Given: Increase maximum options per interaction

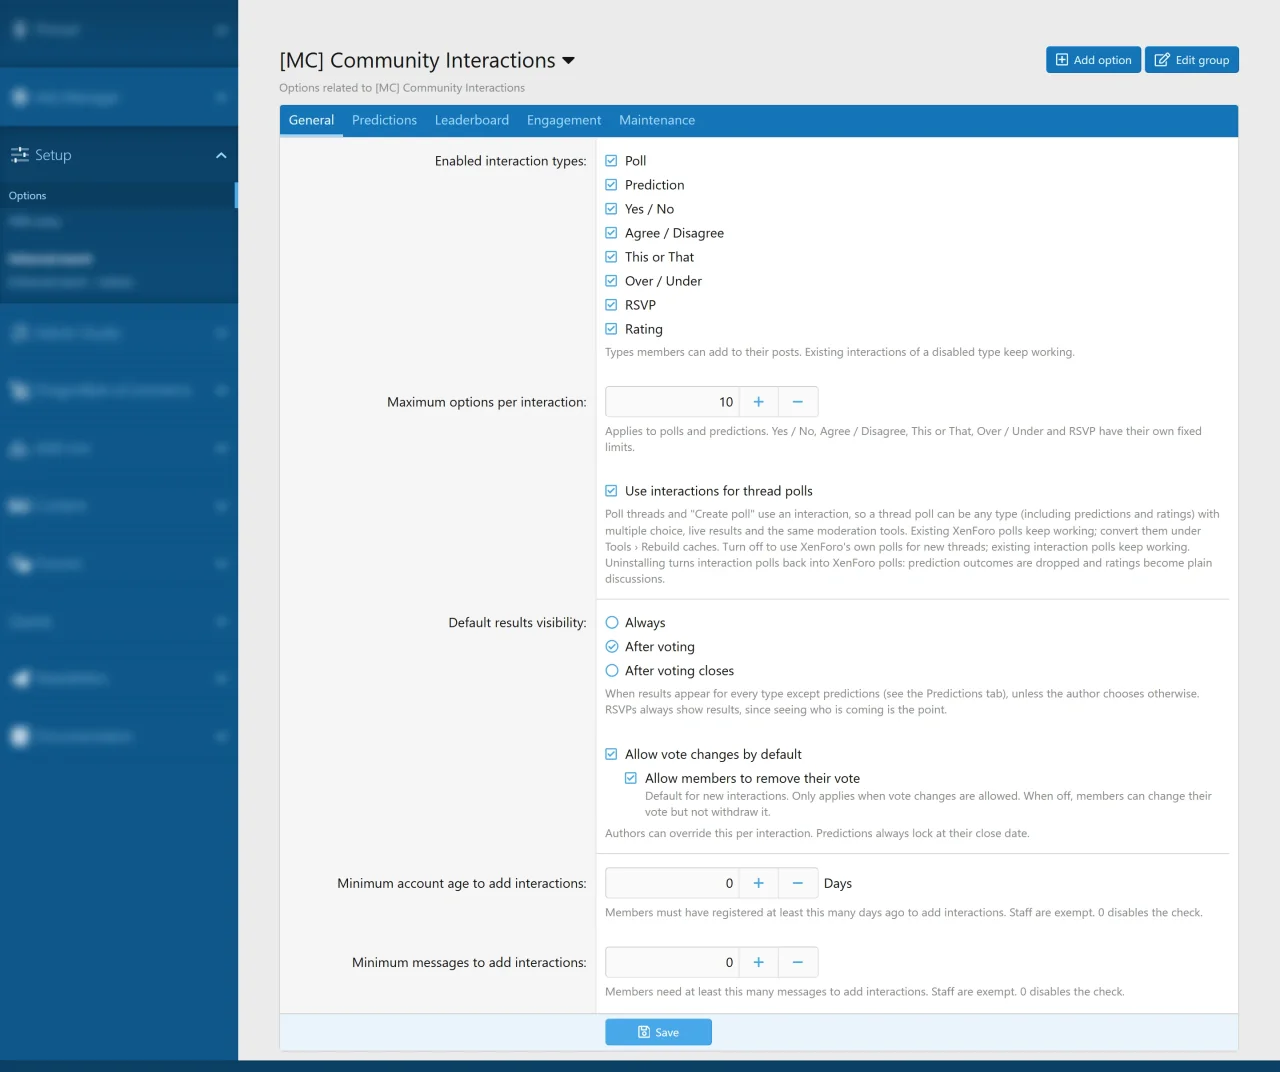Looking at the screenshot, I should click(759, 402).
